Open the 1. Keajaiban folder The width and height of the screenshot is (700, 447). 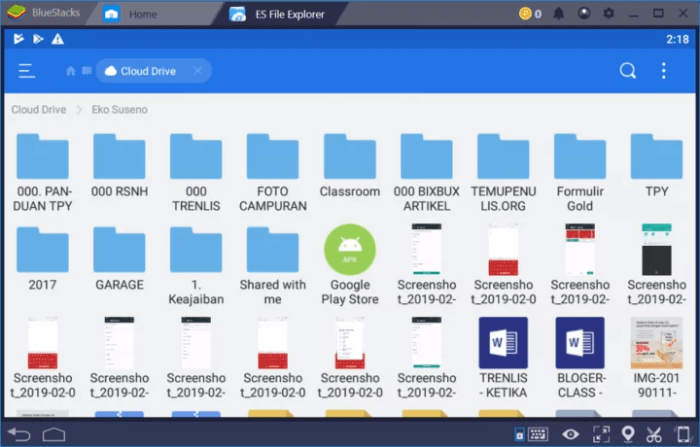(196, 266)
